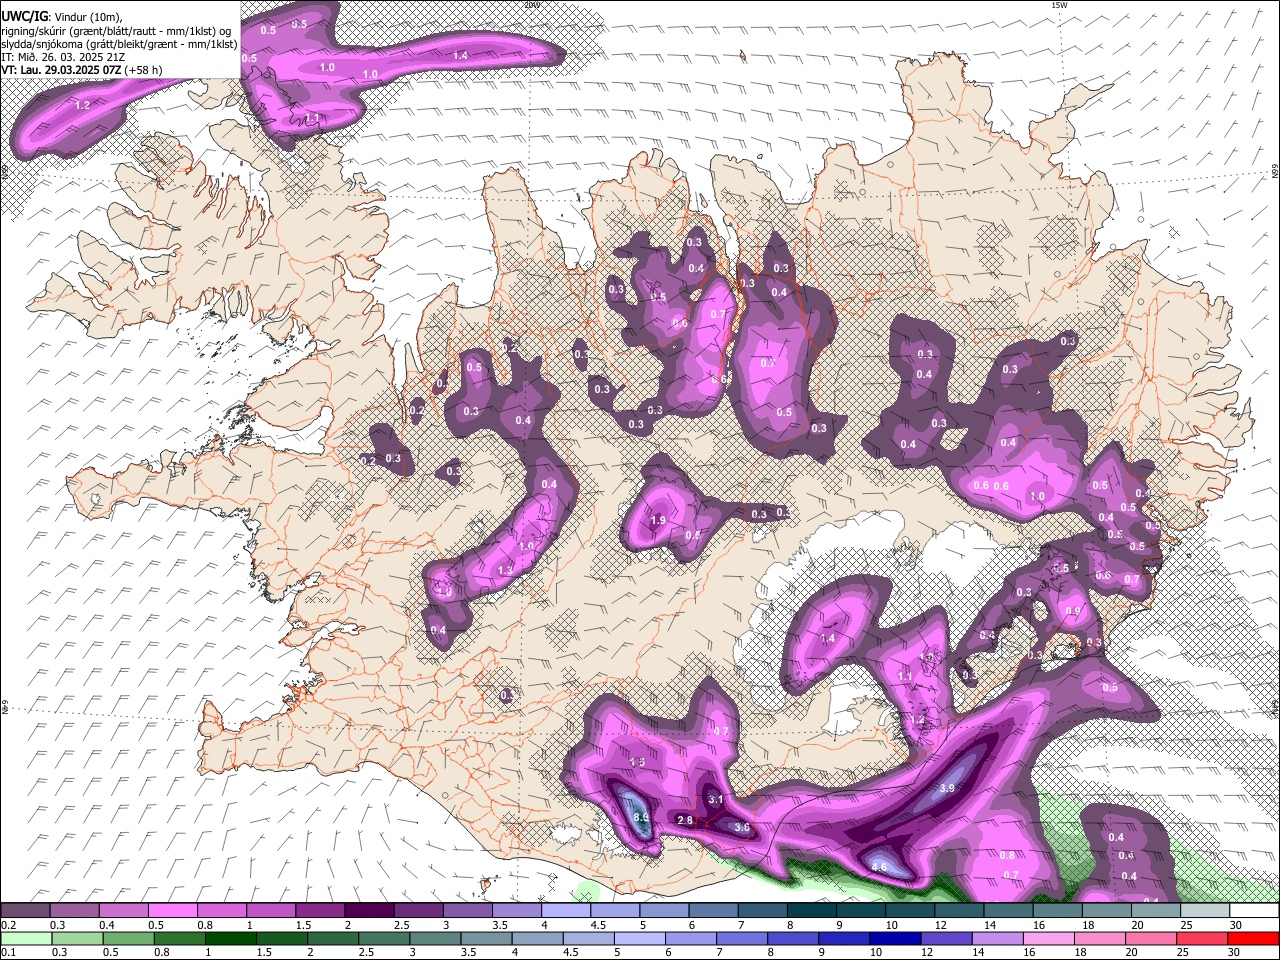Viewport: 1280px width, 960px height.
Task: Click the 3.1 precipitation value on map
Action: 715,799
